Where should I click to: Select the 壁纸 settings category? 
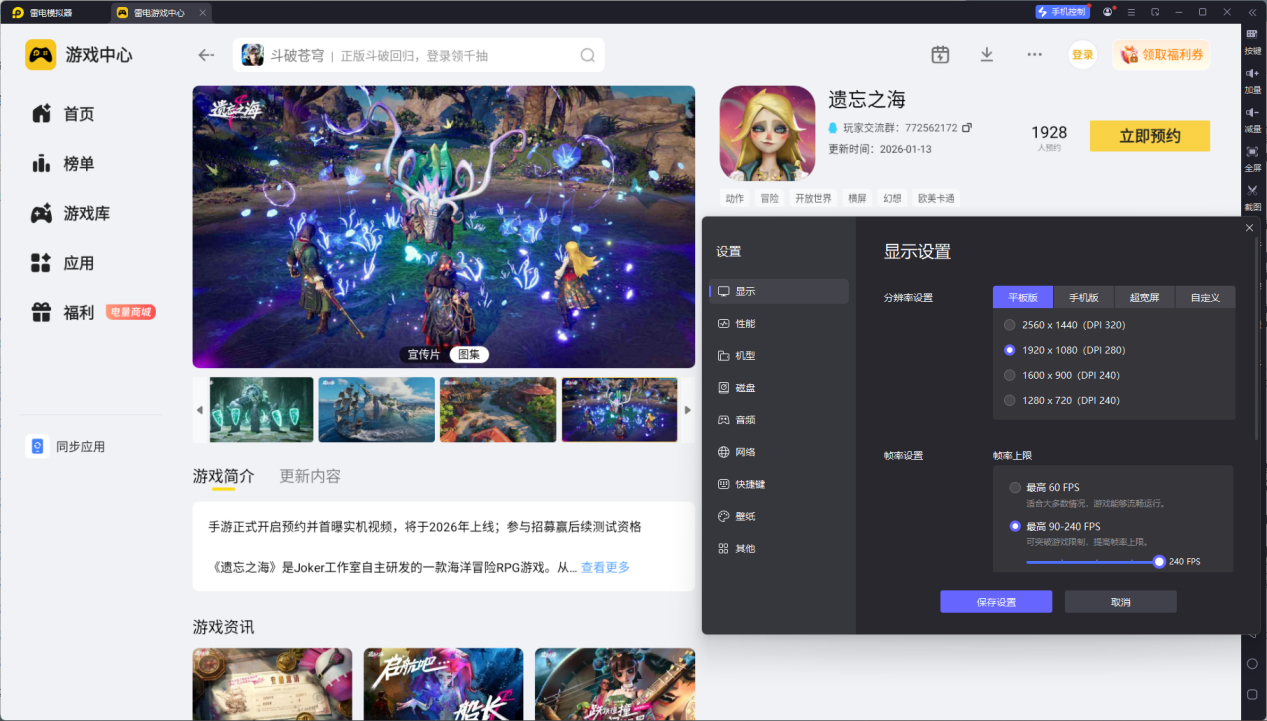pos(779,516)
